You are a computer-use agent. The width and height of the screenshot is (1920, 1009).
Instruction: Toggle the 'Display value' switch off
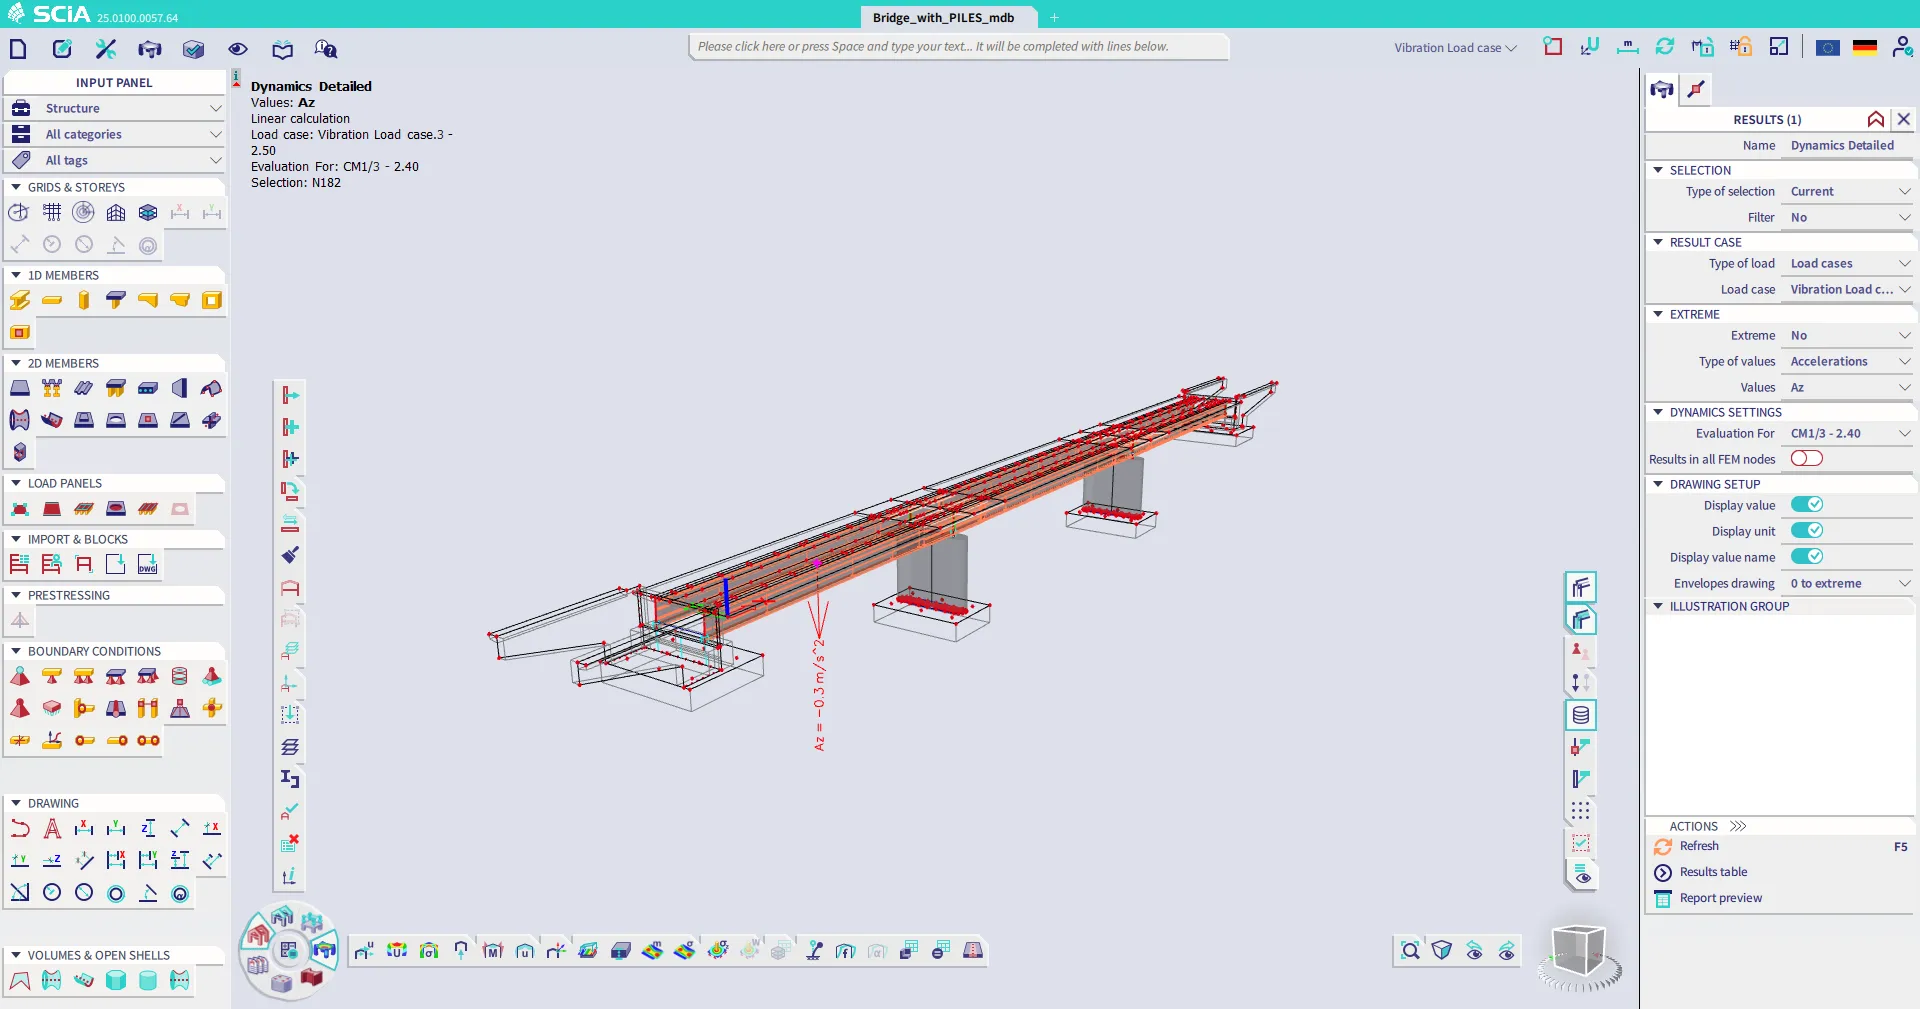(x=1806, y=505)
